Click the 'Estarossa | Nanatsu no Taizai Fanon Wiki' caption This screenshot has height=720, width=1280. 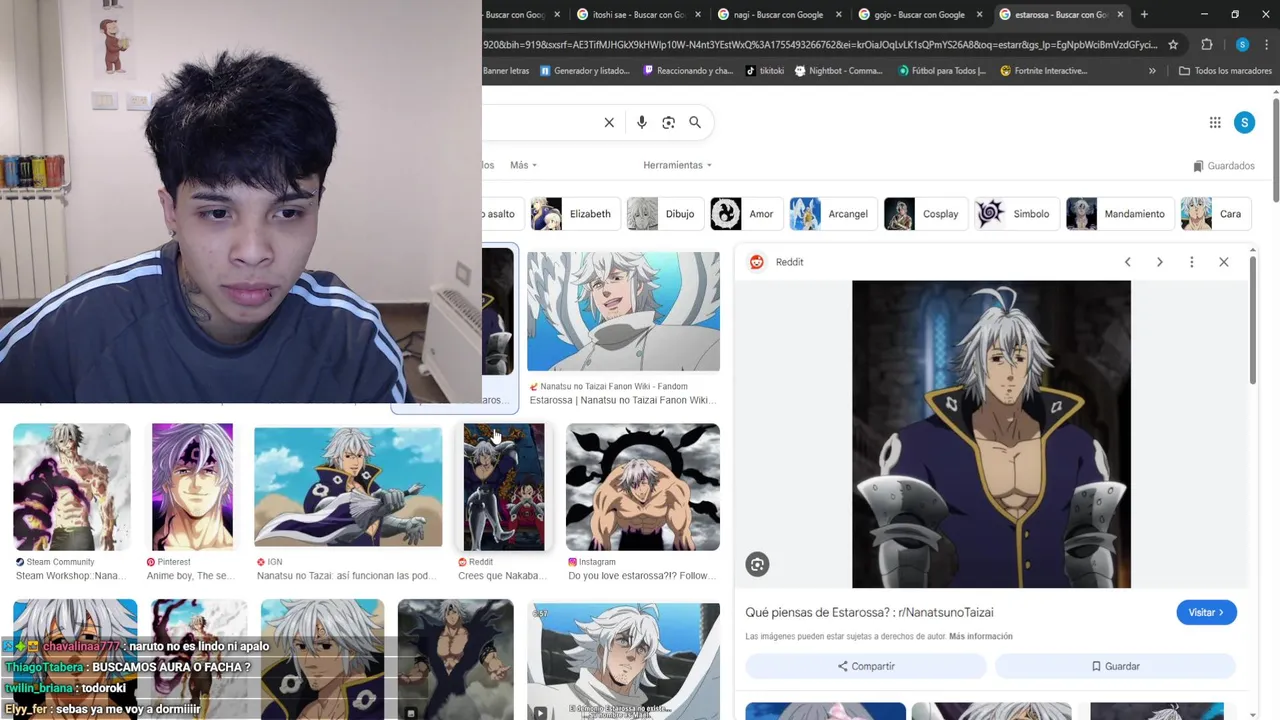622,400
